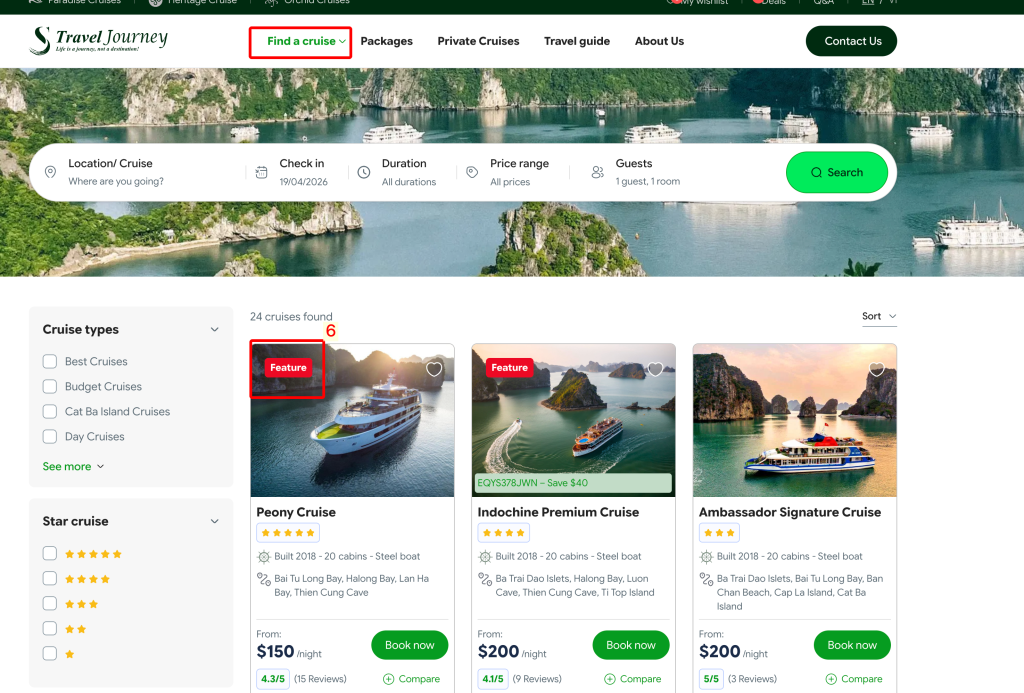Viewport: 1024px width, 693px height.
Task: Open the Sort dropdown
Action: 879,316
